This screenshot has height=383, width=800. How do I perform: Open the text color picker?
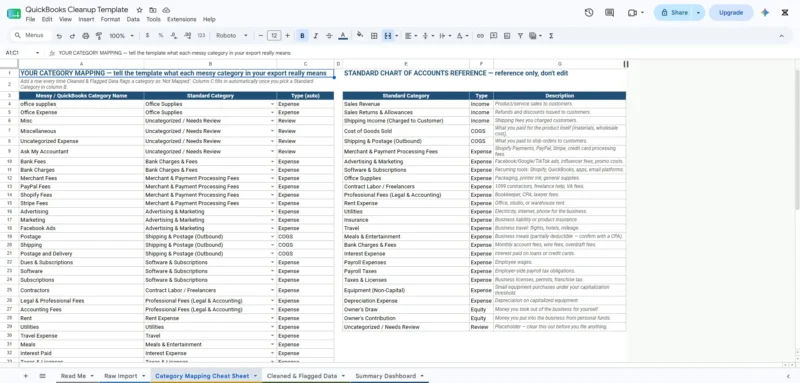pyautogui.click(x=343, y=36)
